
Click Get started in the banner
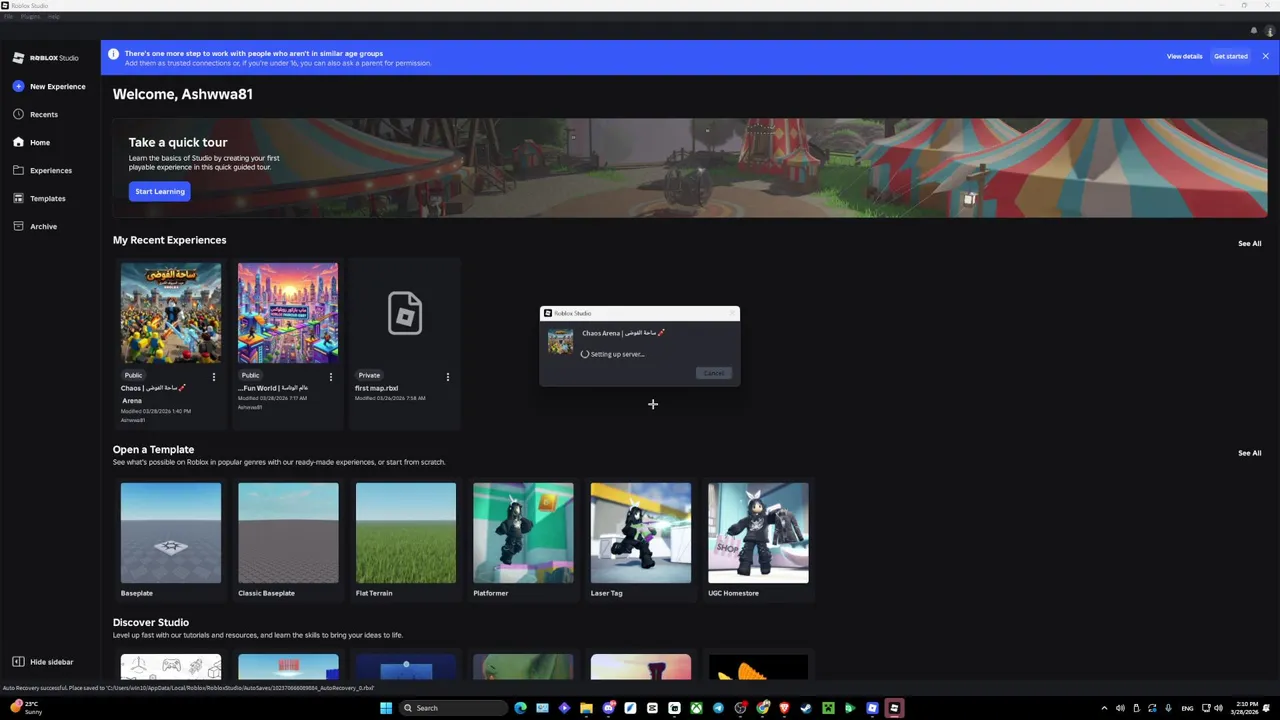(1231, 56)
